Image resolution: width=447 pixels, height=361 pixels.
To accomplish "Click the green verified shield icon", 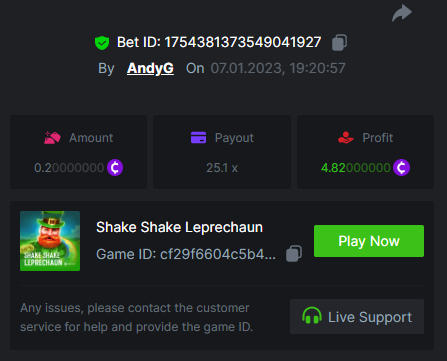I will (x=102, y=43).
